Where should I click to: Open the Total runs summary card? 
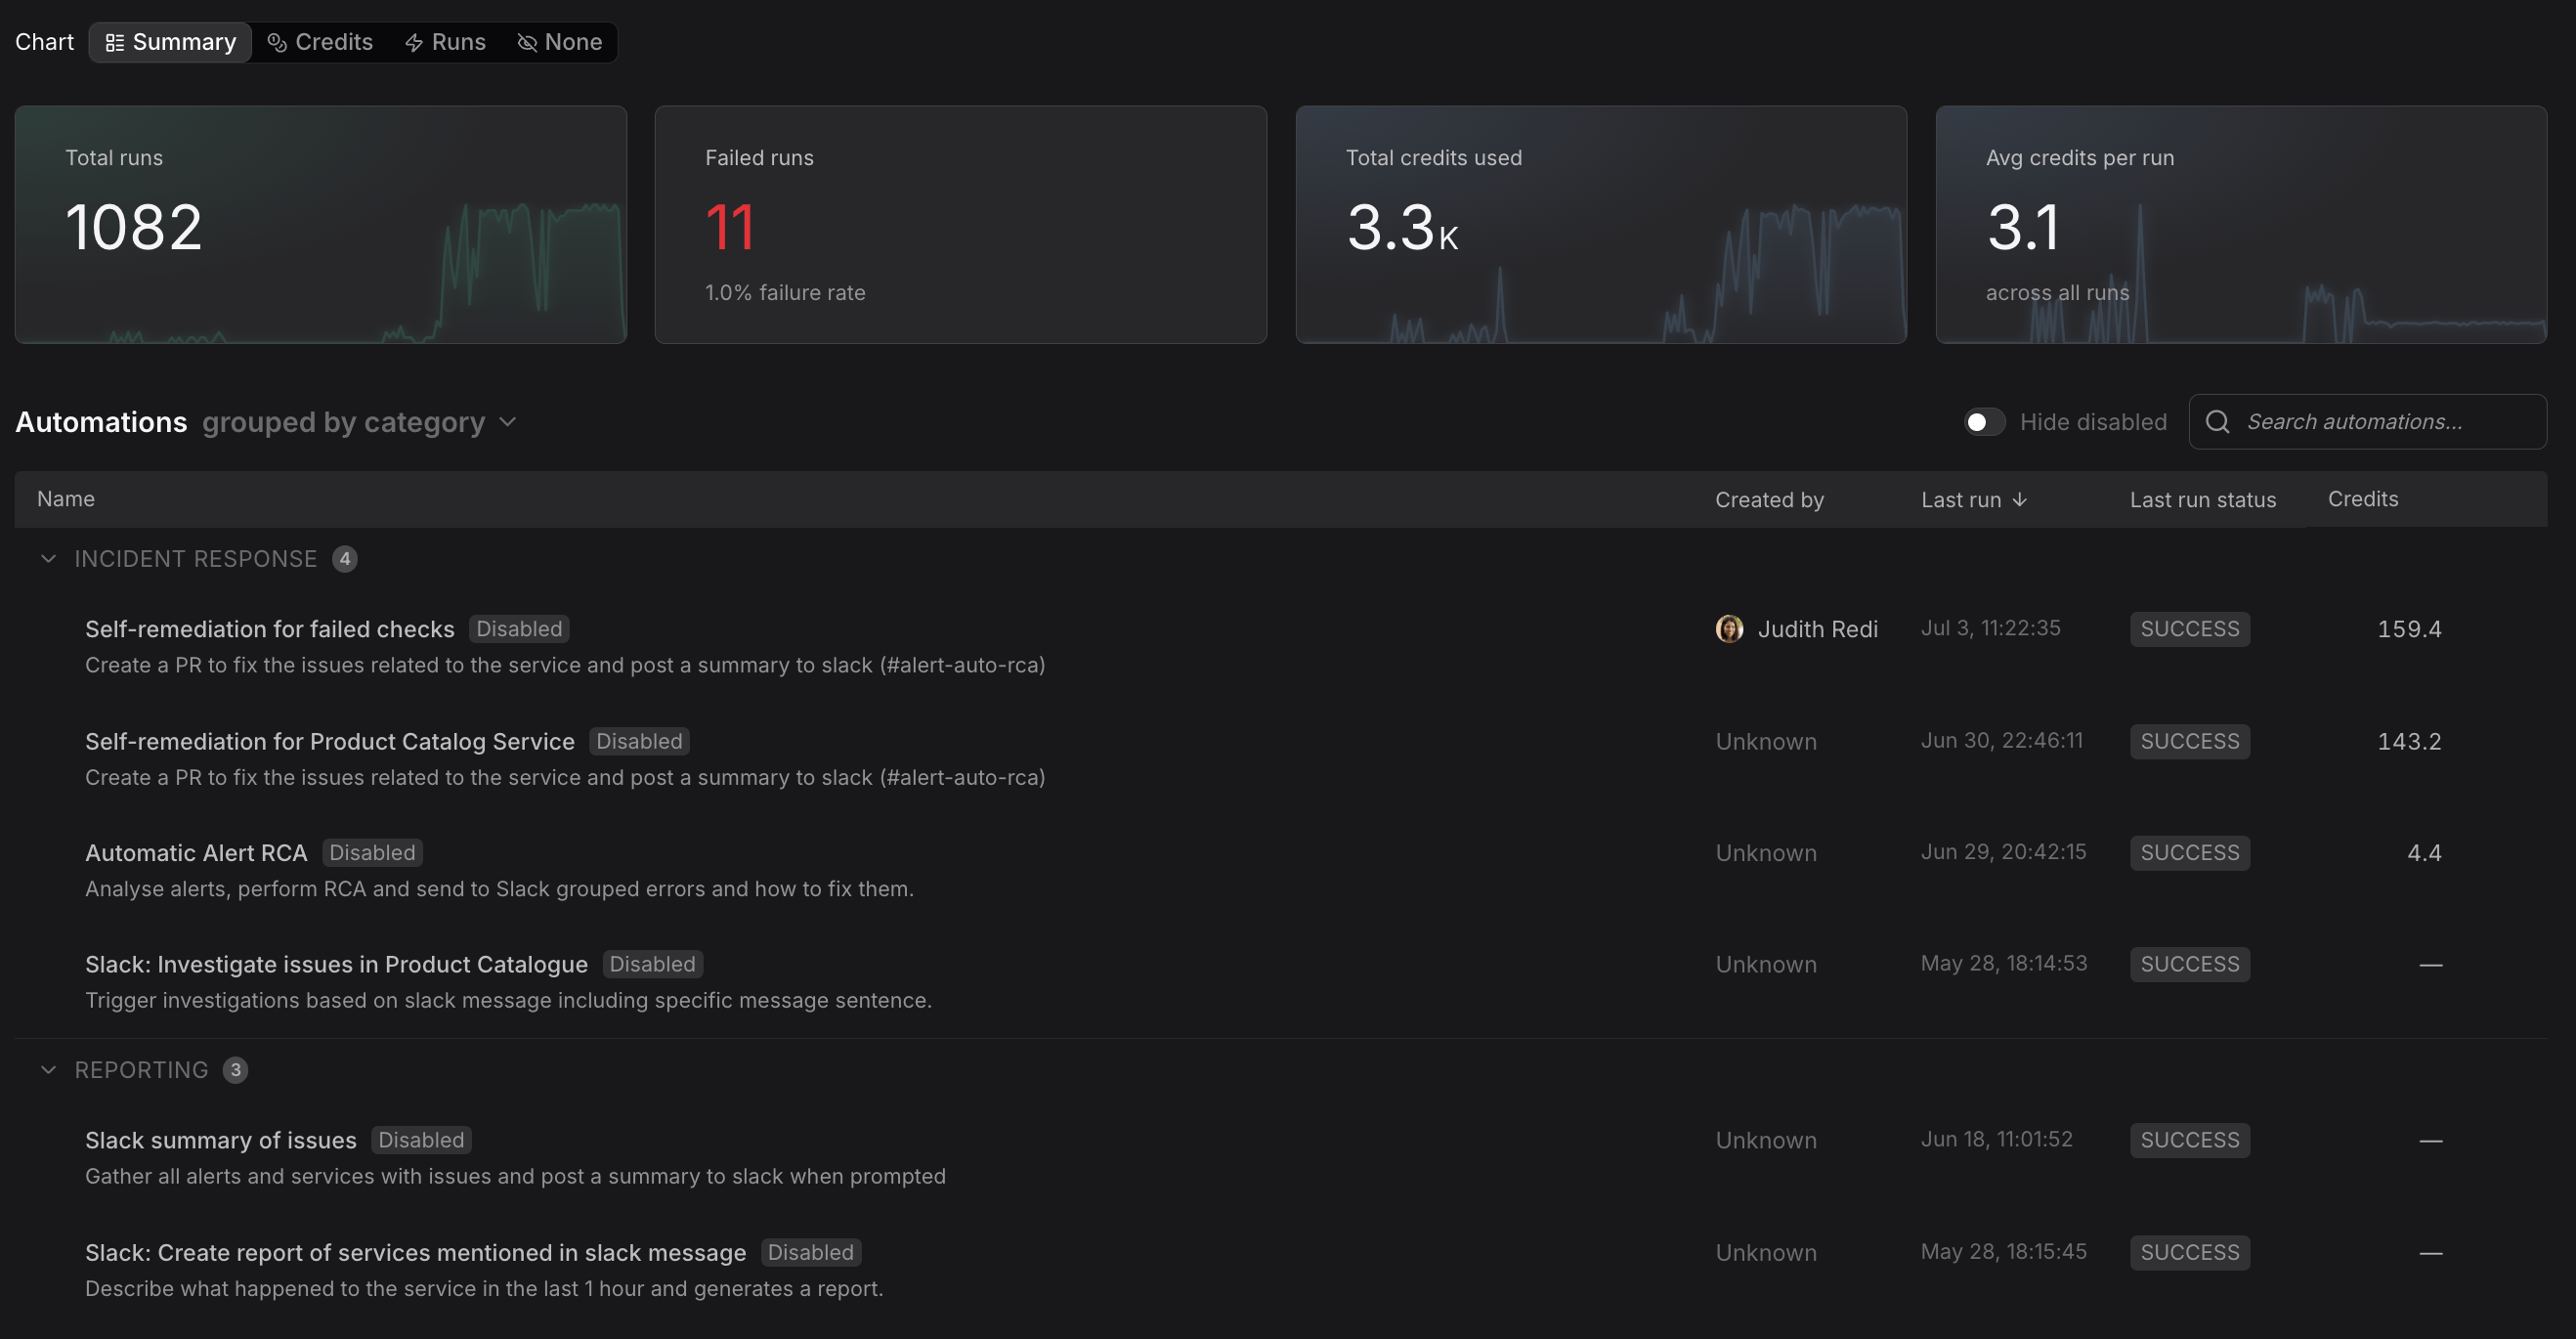[321, 225]
